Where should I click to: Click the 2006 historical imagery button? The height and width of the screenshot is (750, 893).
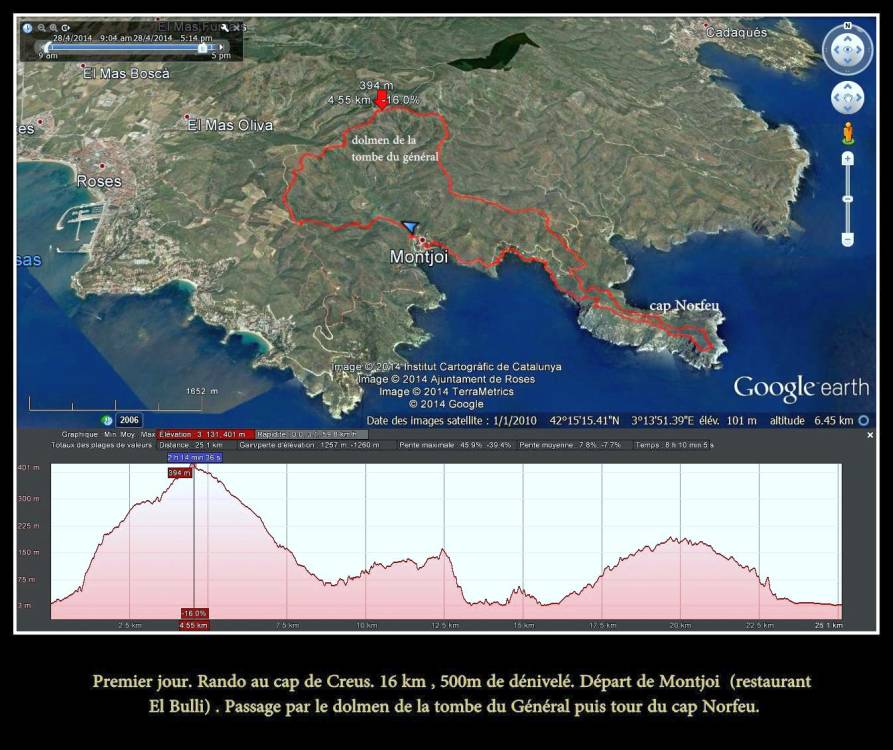(130, 420)
